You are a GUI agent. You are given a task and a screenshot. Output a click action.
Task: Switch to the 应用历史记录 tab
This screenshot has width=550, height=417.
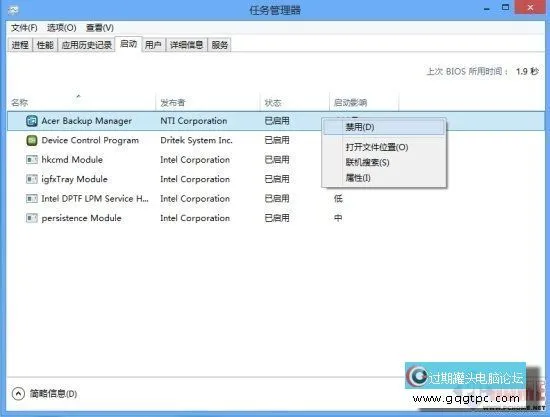(86, 45)
